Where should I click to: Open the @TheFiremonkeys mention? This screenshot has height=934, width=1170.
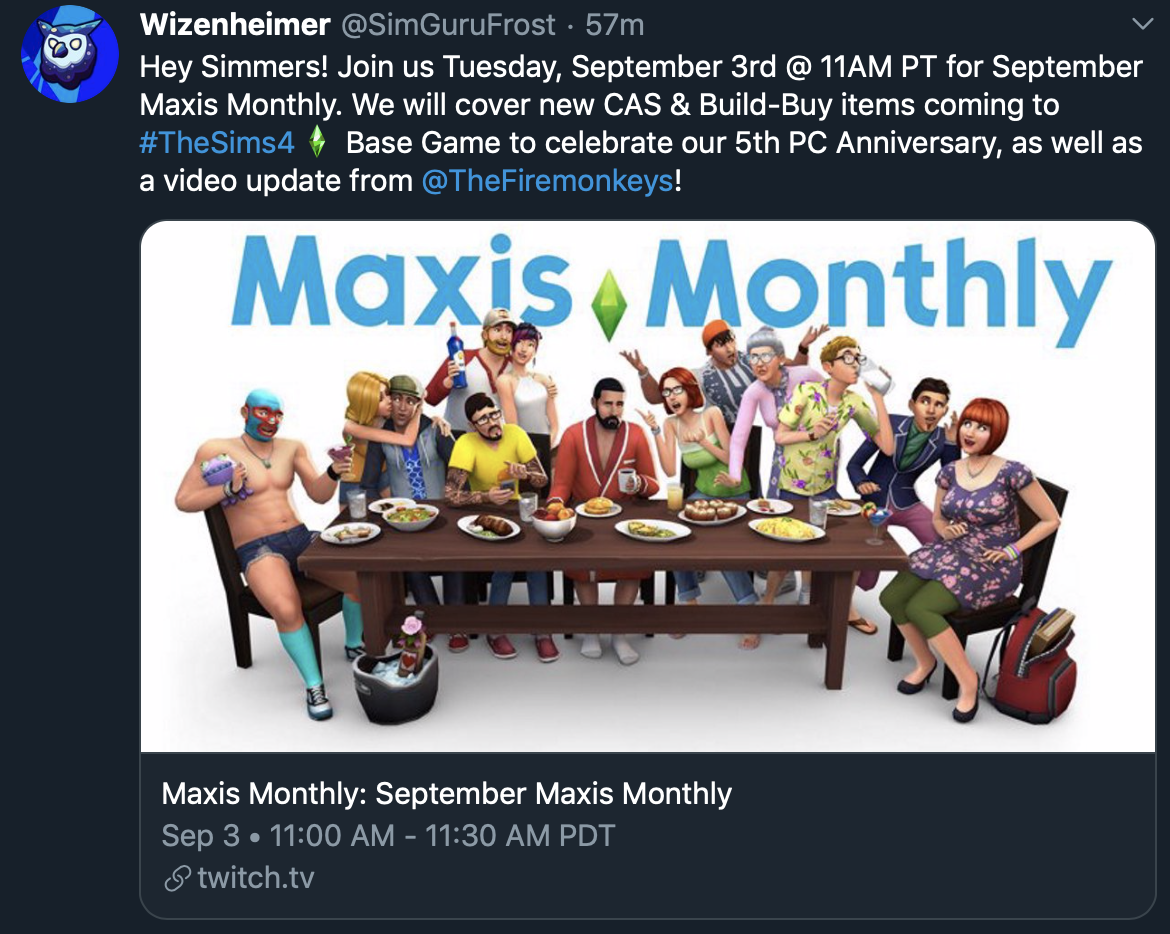548,181
